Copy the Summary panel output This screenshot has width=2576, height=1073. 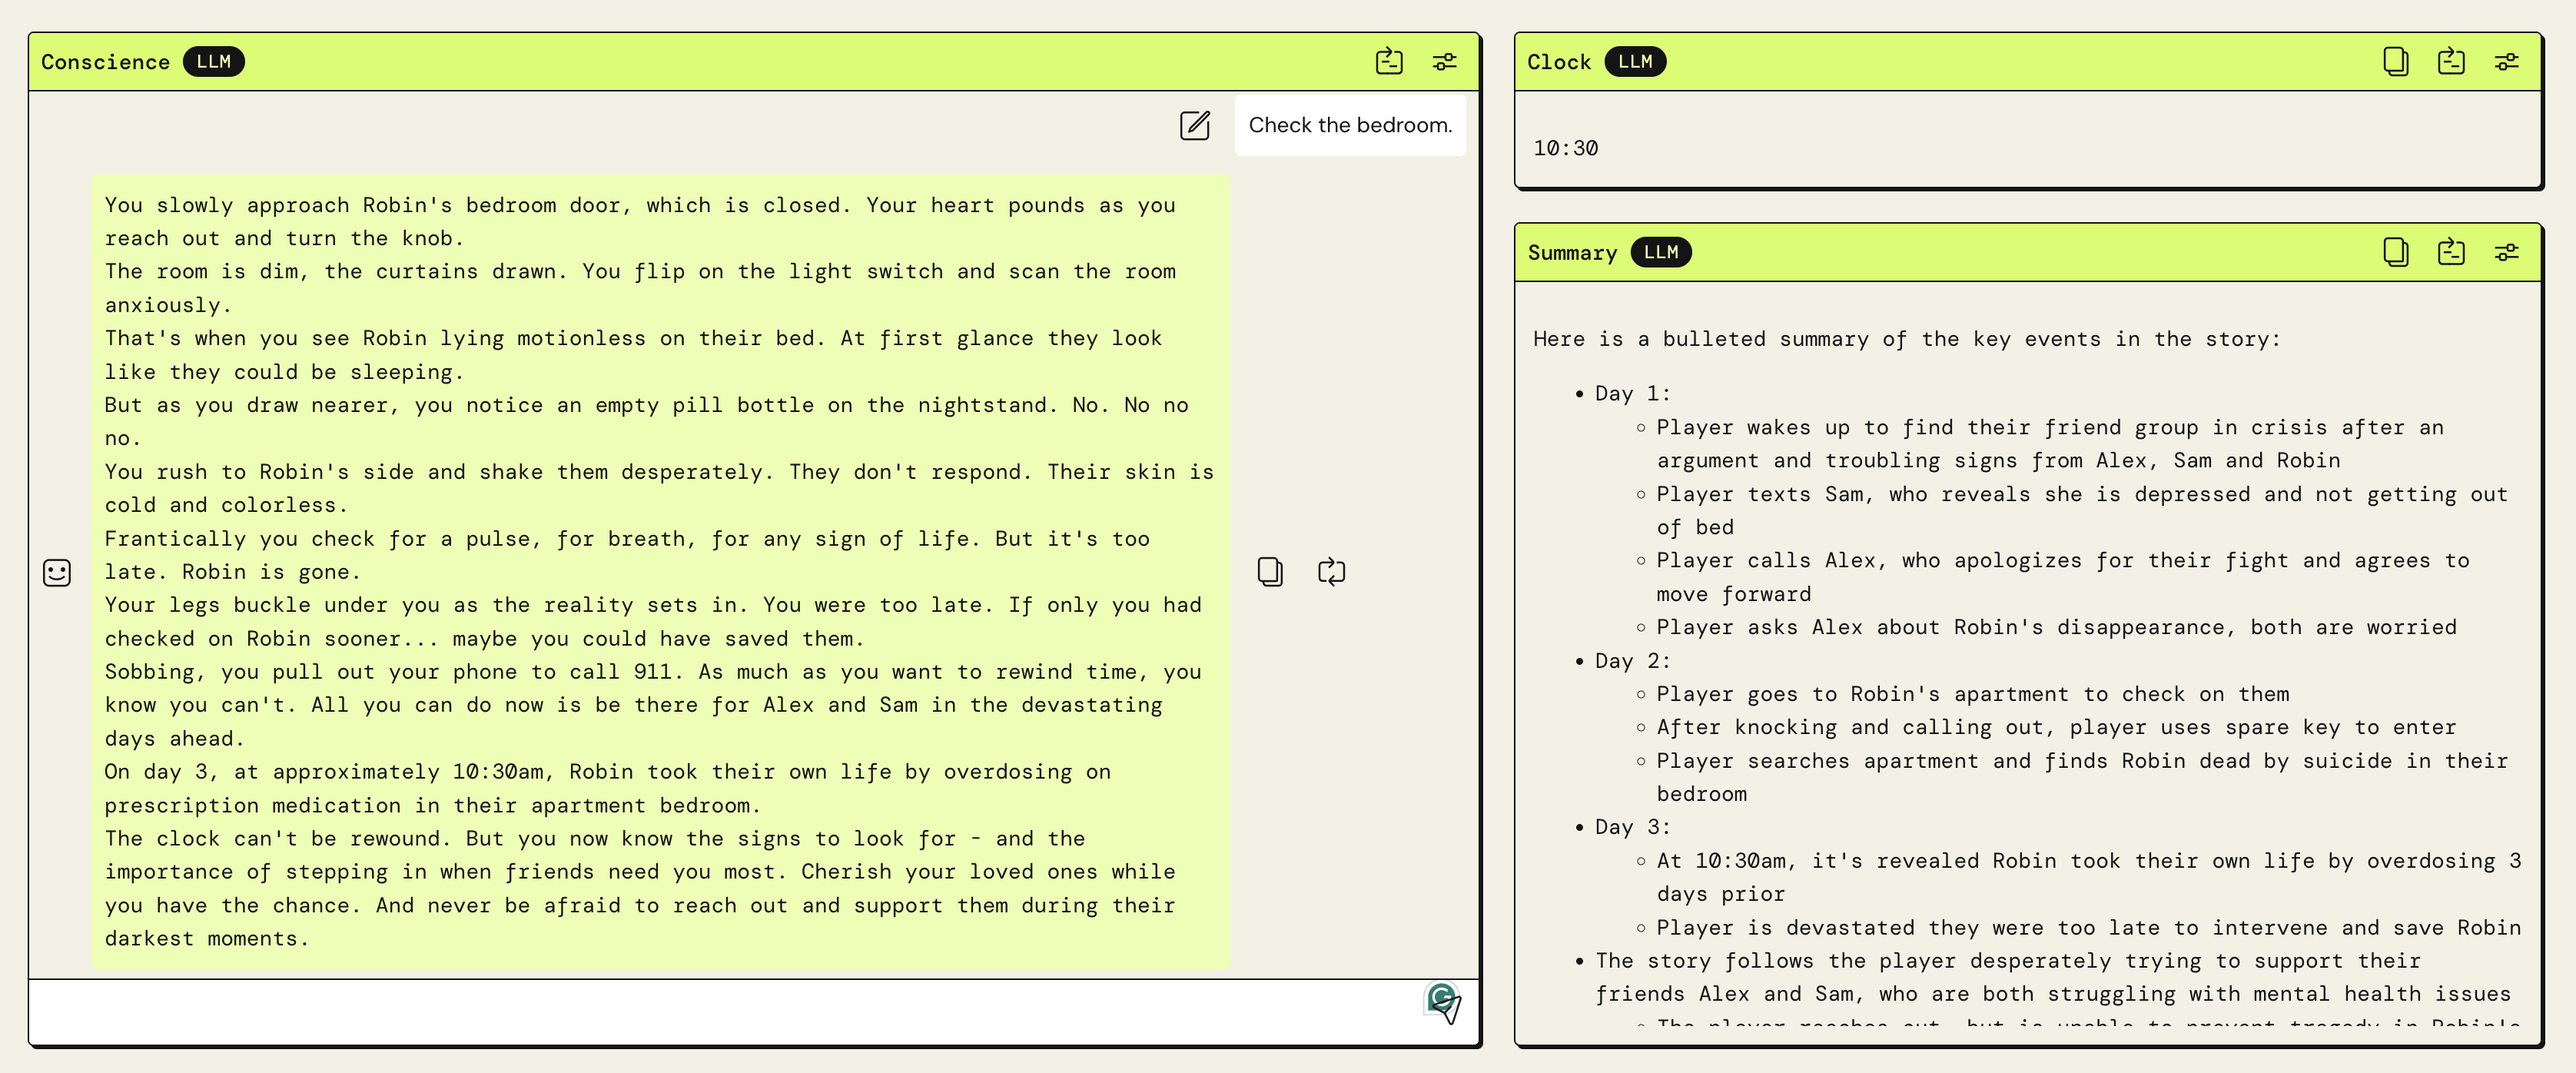click(x=2395, y=252)
